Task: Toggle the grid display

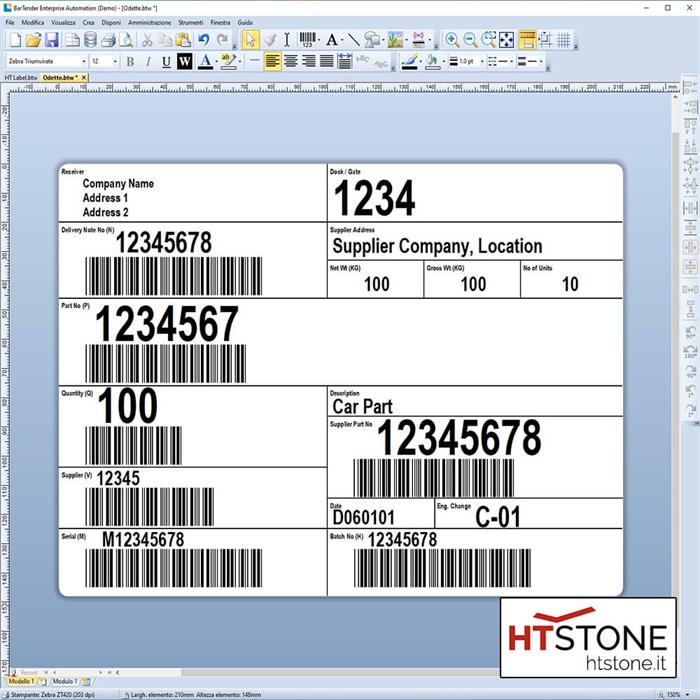Action: coord(563,40)
